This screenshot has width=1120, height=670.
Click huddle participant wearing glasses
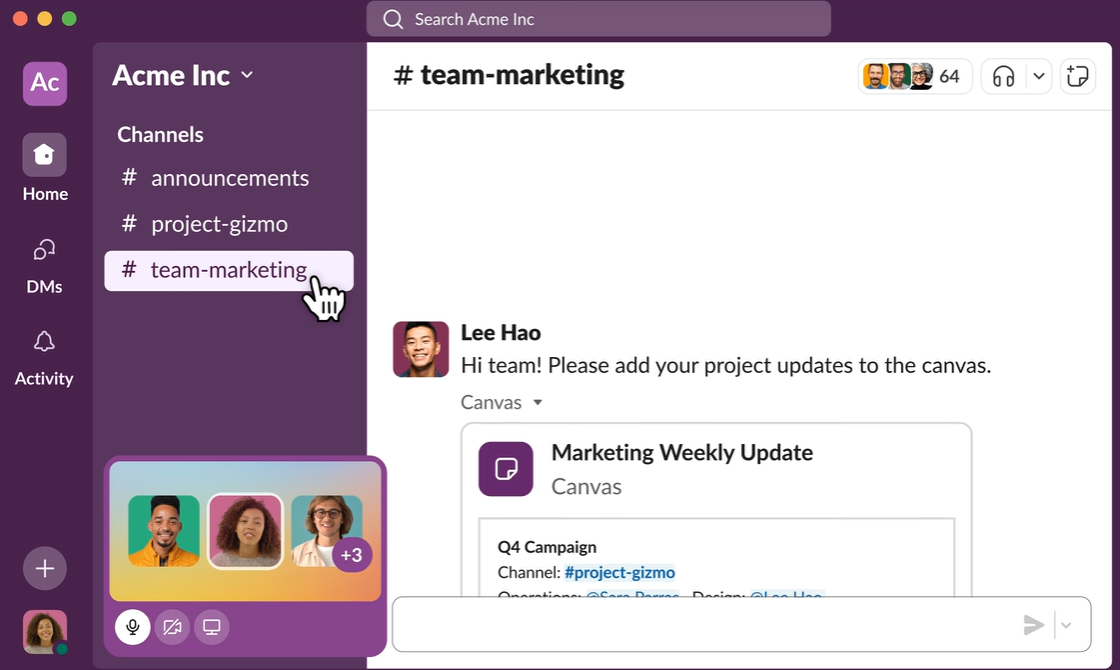pos(326,531)
